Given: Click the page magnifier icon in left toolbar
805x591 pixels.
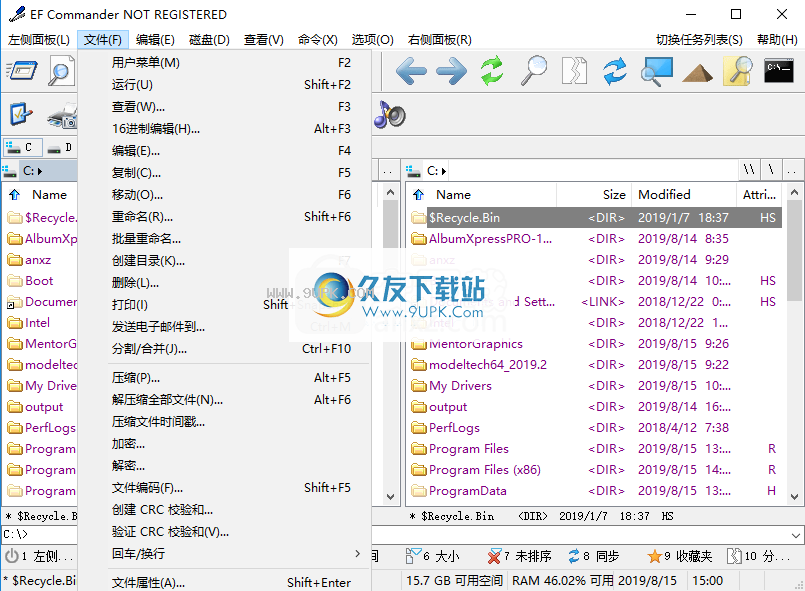Looking at the screenshot, I should [62, 71].
